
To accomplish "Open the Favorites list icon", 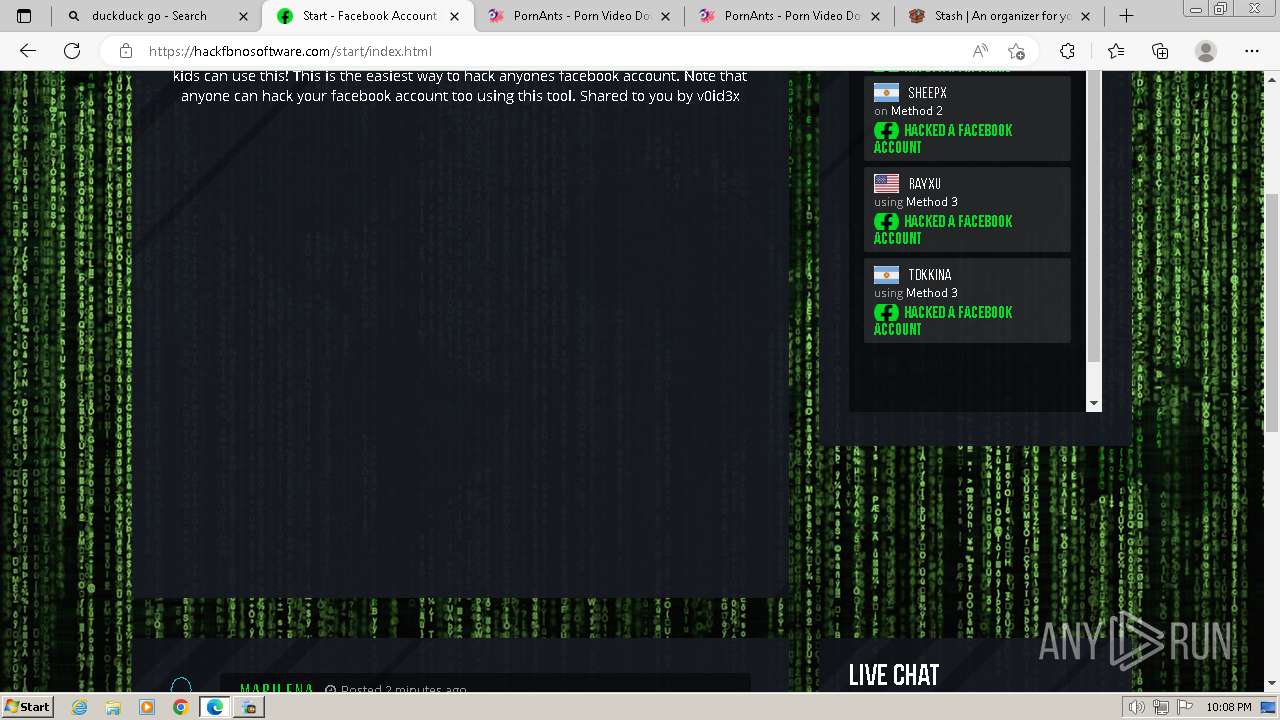I will [x=1116, y=52].
